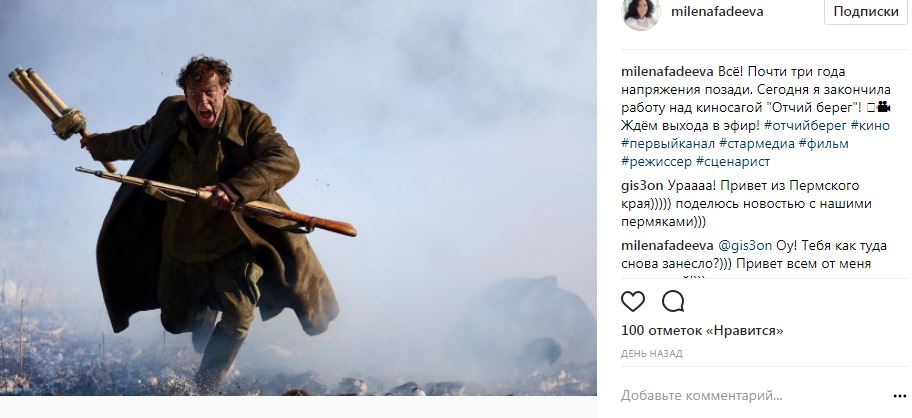View the 100 отметок «Нравится» likes list

[702, 331]
